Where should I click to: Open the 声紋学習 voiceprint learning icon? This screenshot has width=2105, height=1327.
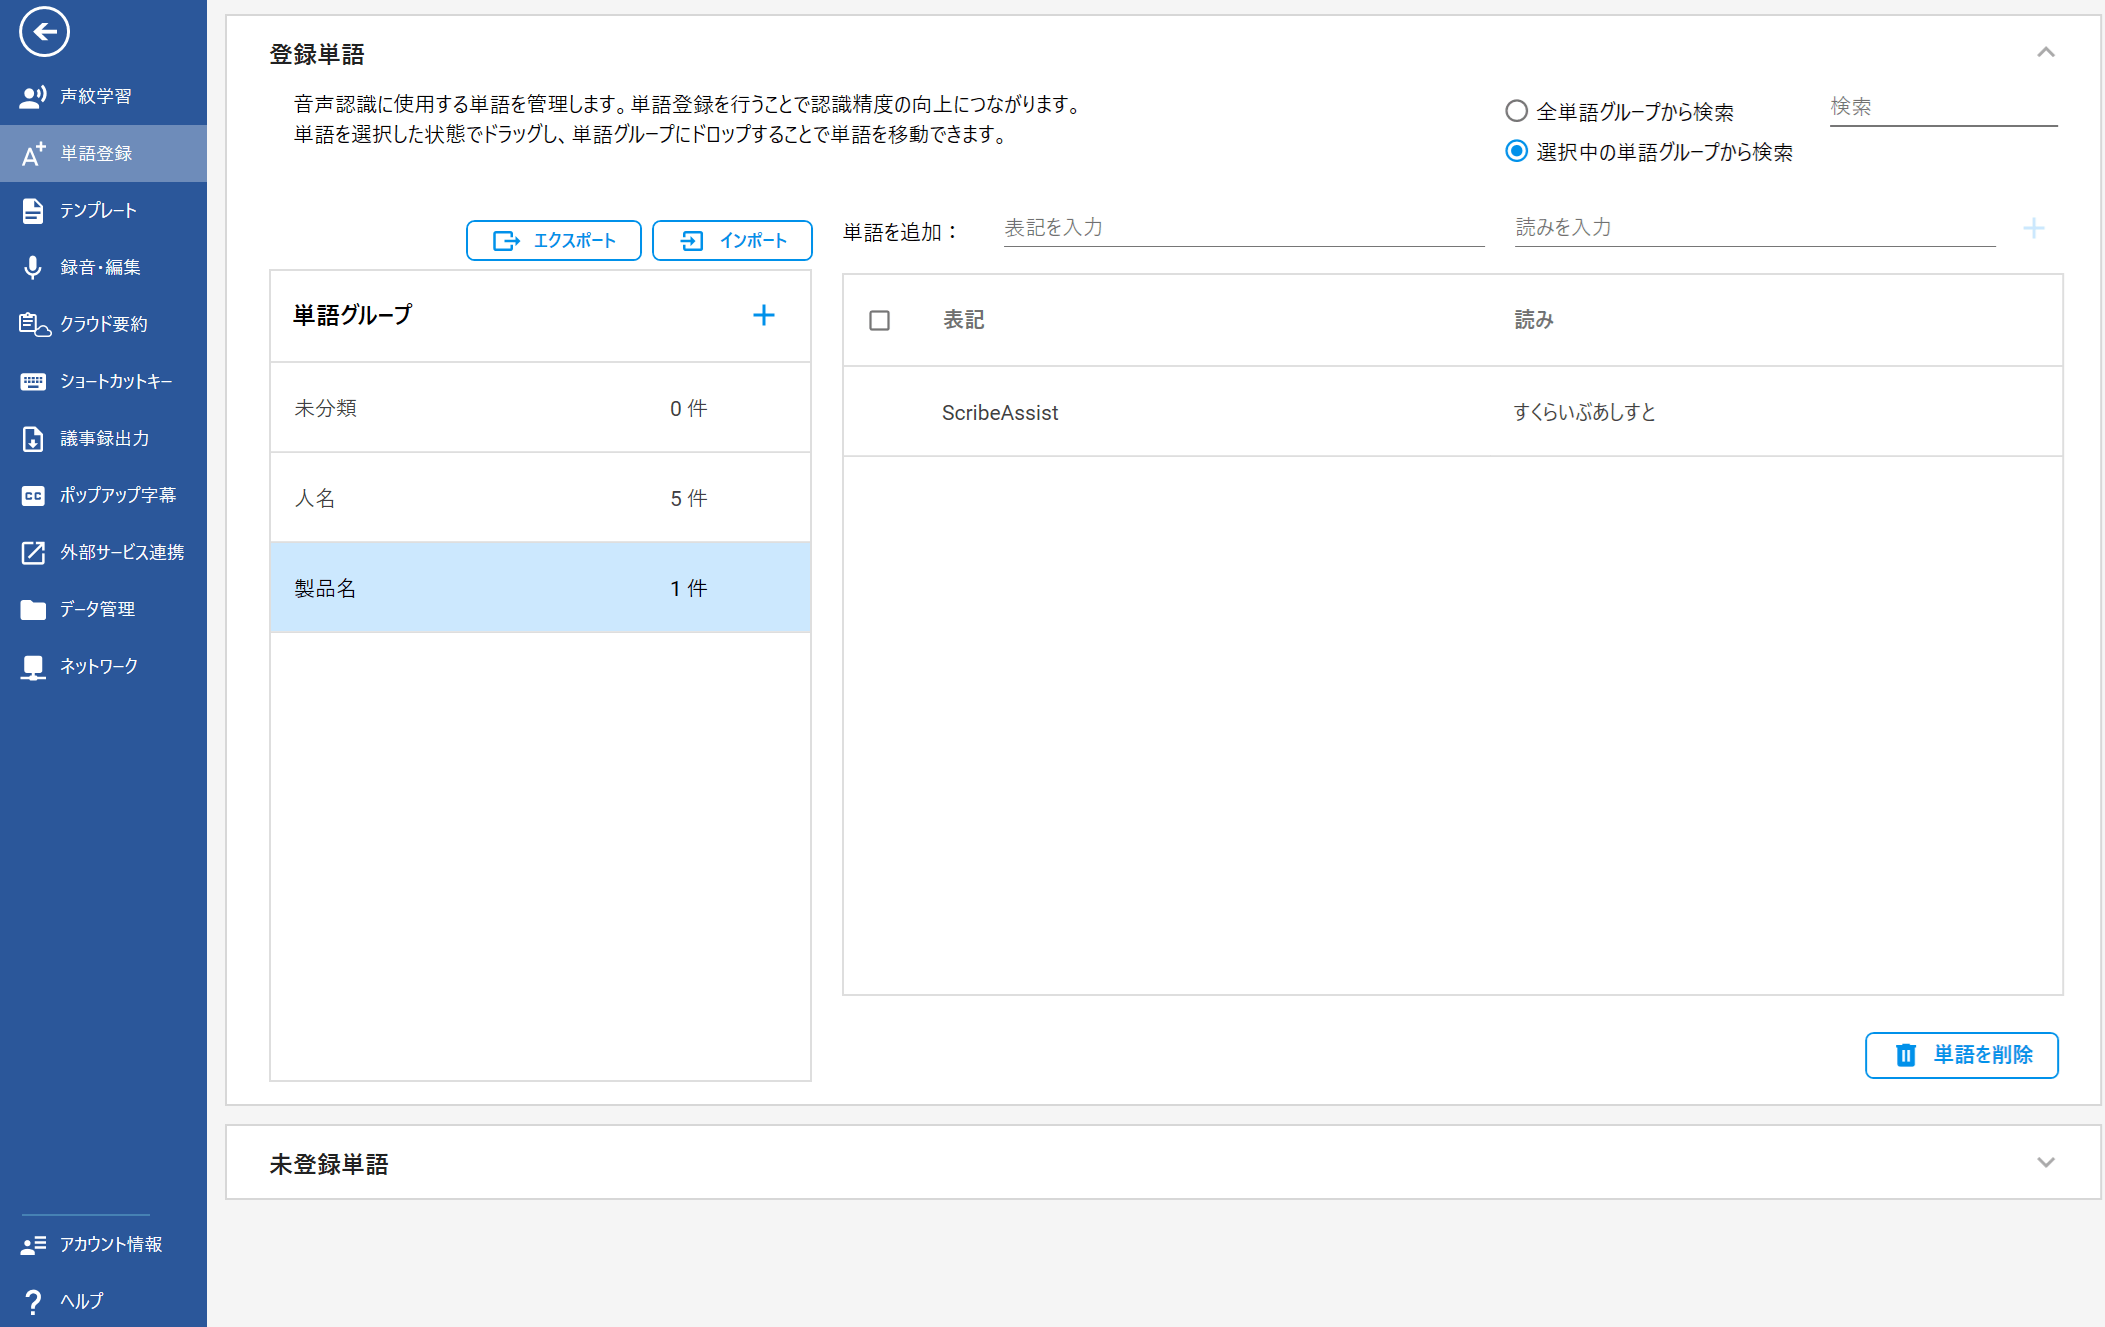(33, 96)
